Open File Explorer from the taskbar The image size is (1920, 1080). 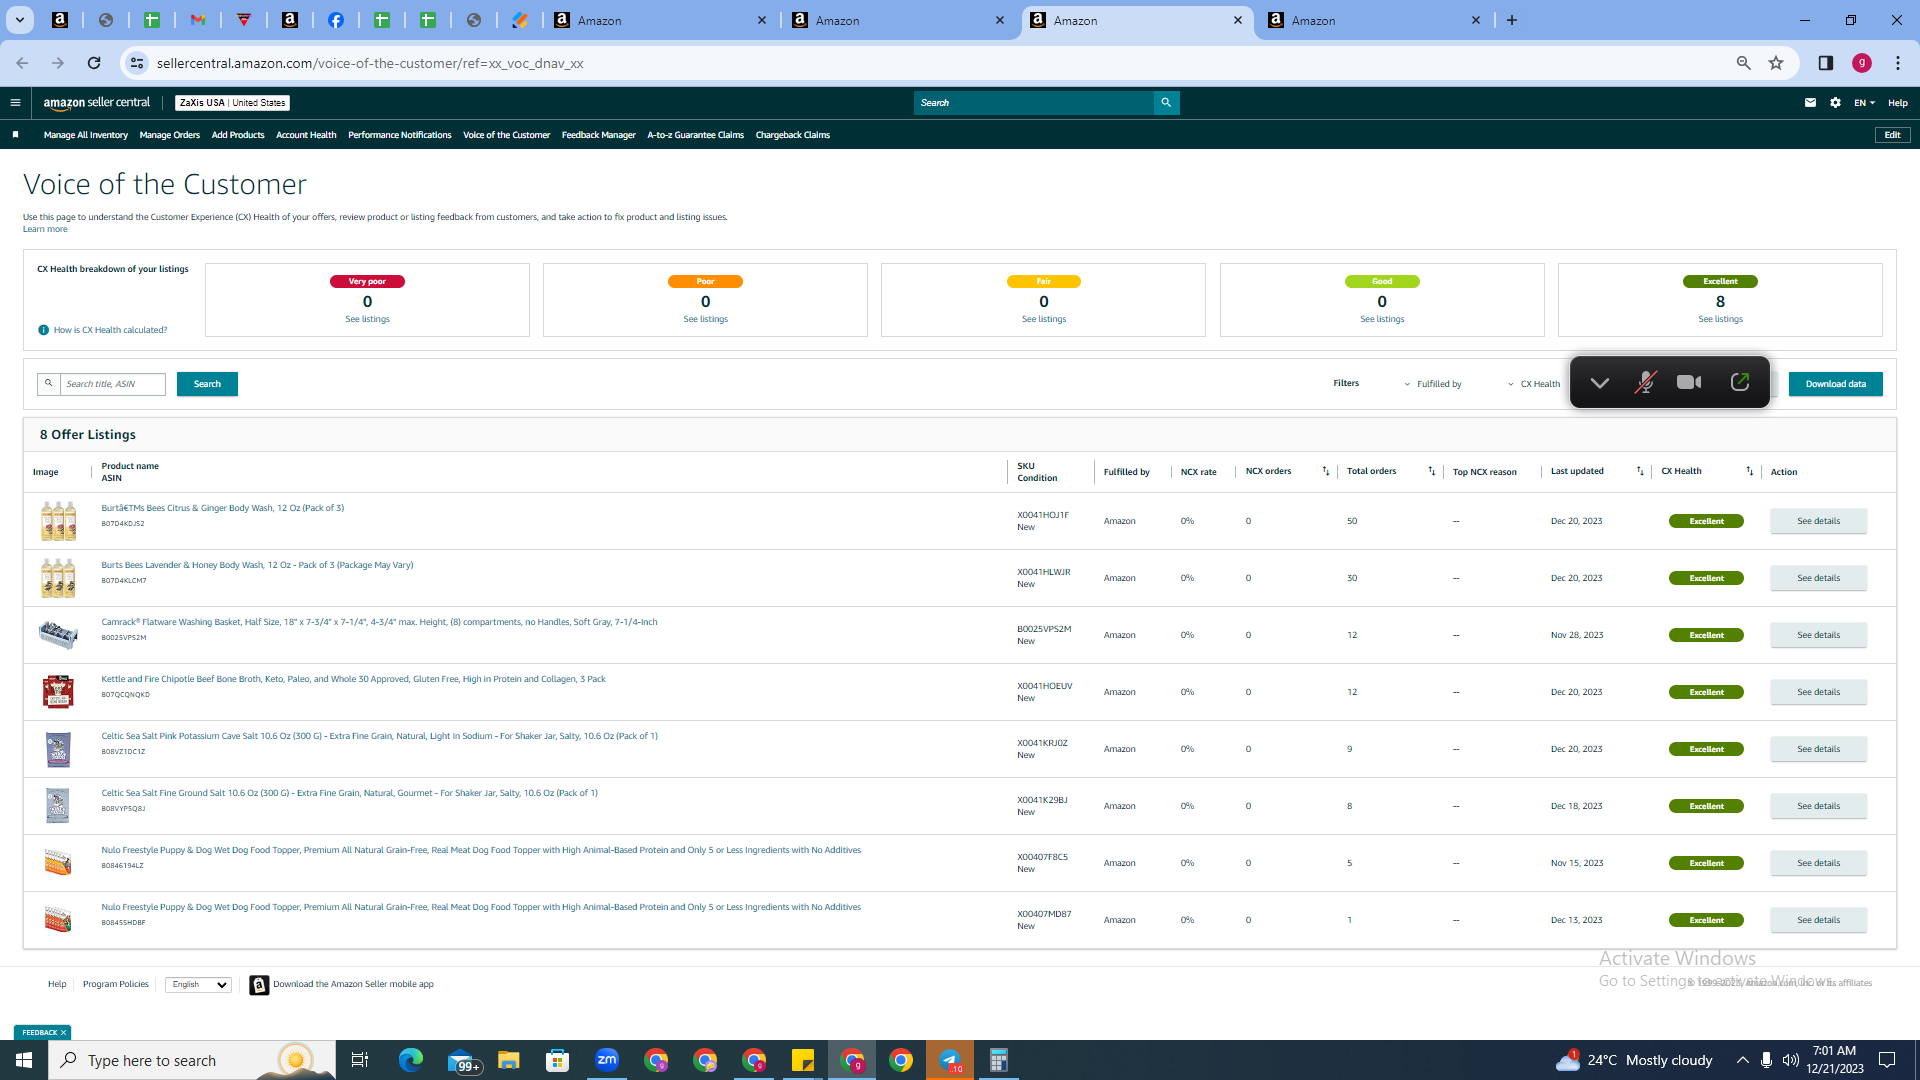coord(509,1060)
